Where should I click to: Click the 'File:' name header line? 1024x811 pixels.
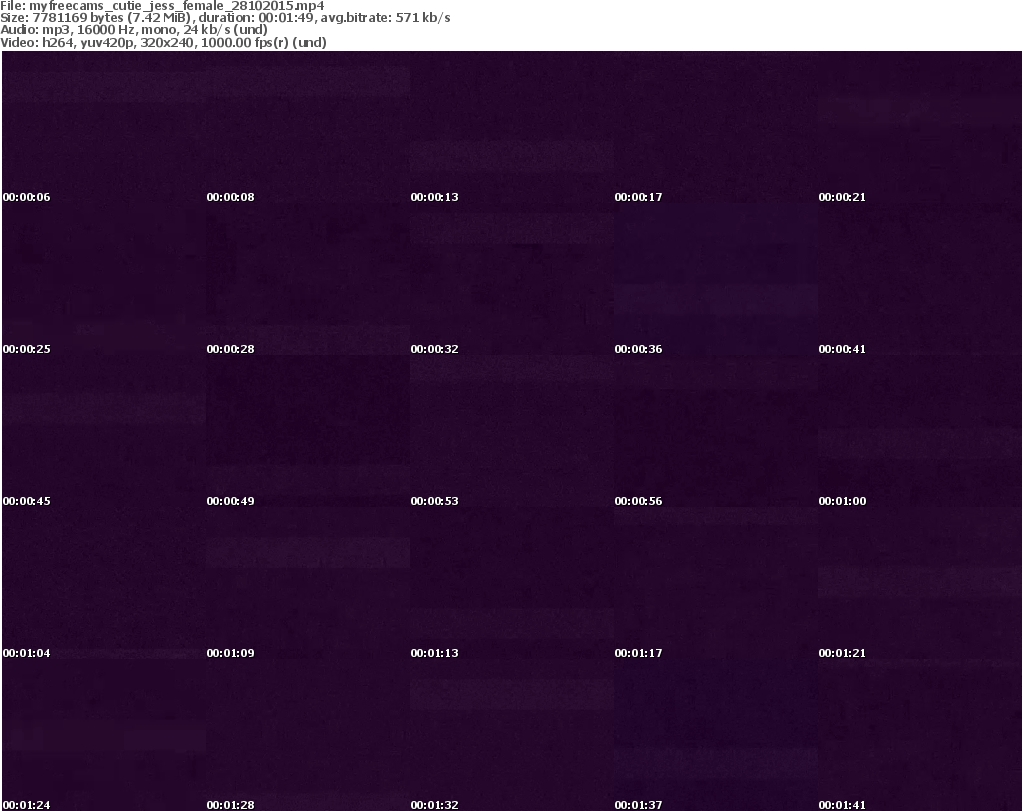pyautogui.click(x=162, y=6)
